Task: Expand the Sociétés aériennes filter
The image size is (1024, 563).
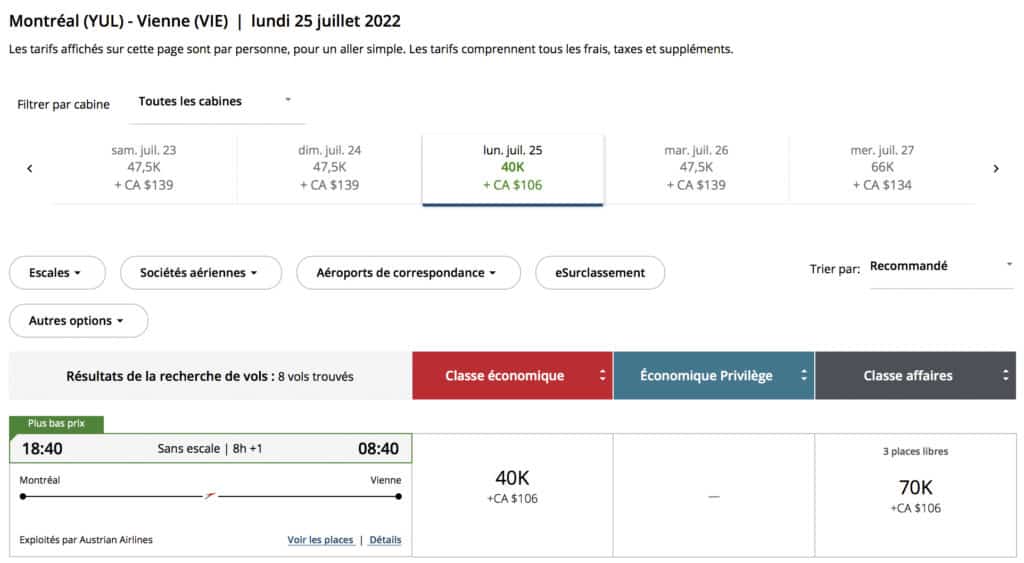Action: (x=200, y=273)
